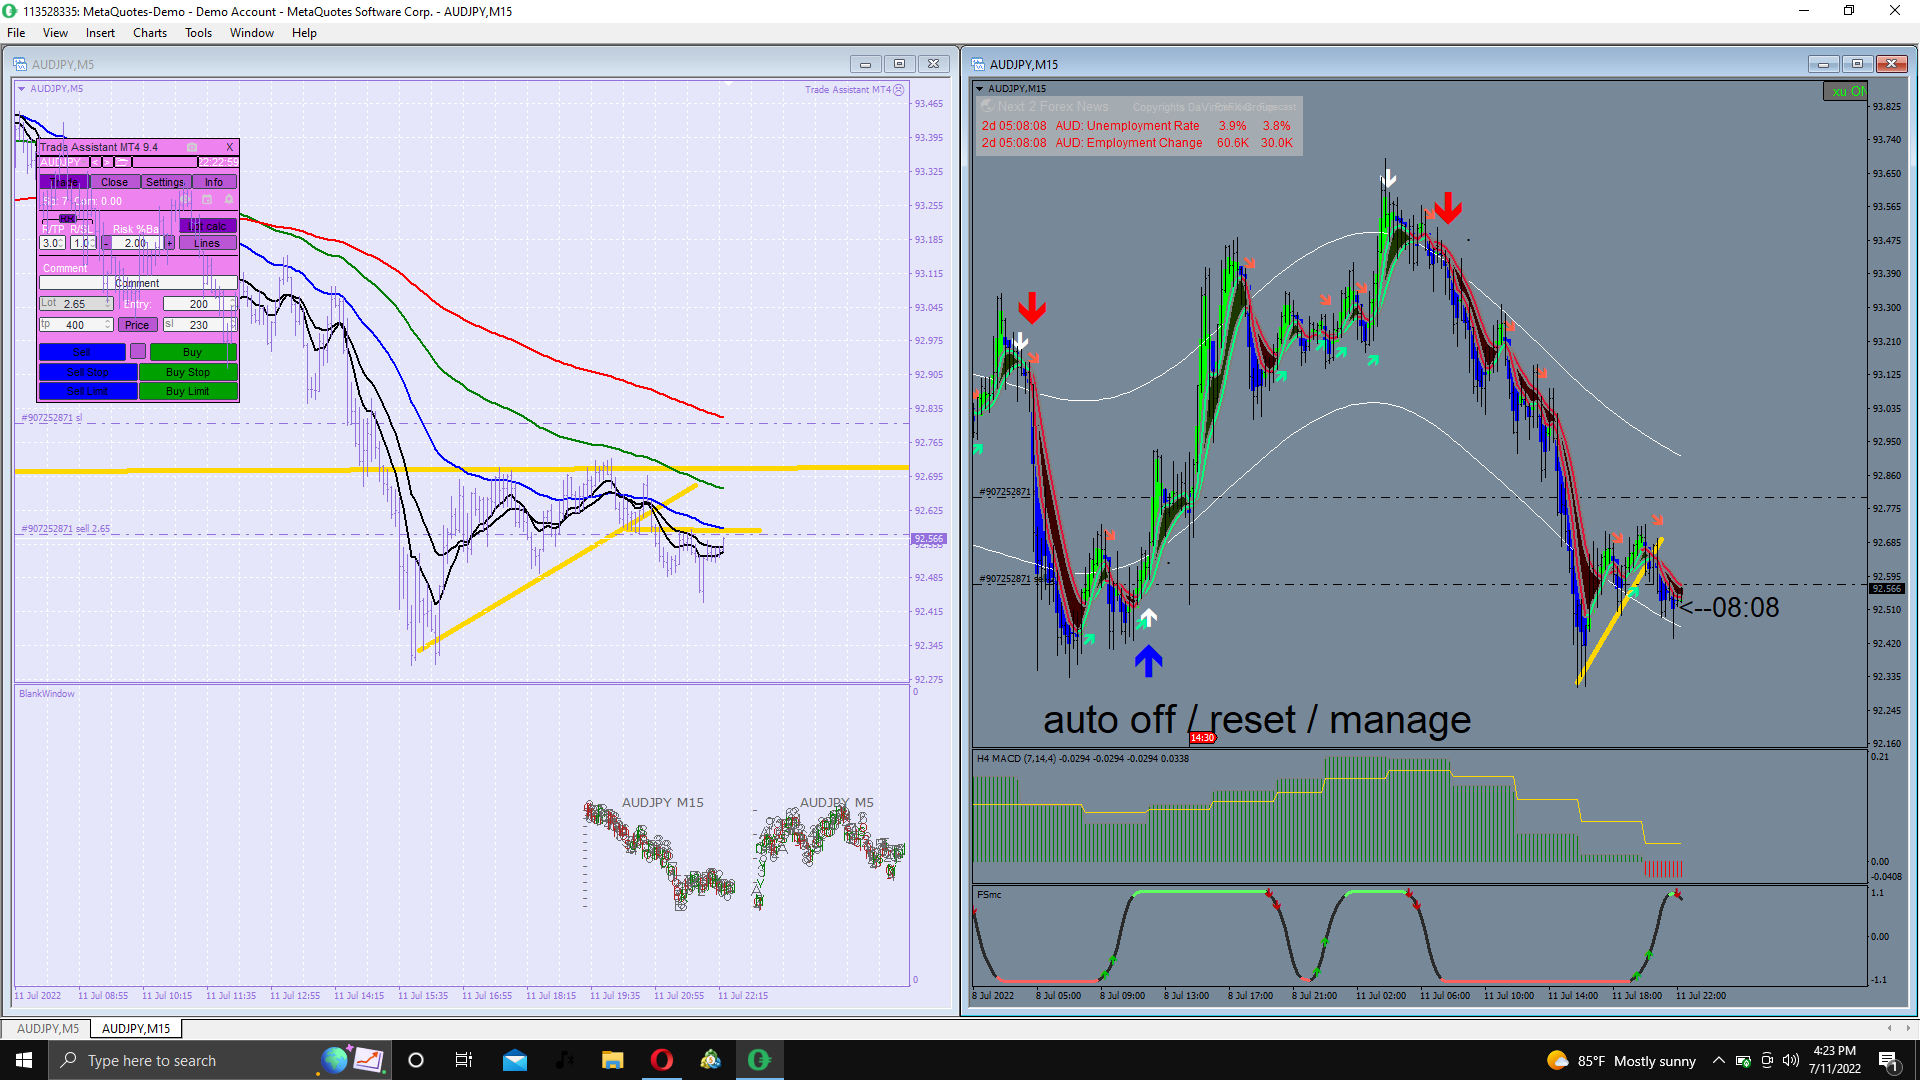Increase risk percent with the plus button
Viewport: 1920px width, 1080px height.
point(169,243)
